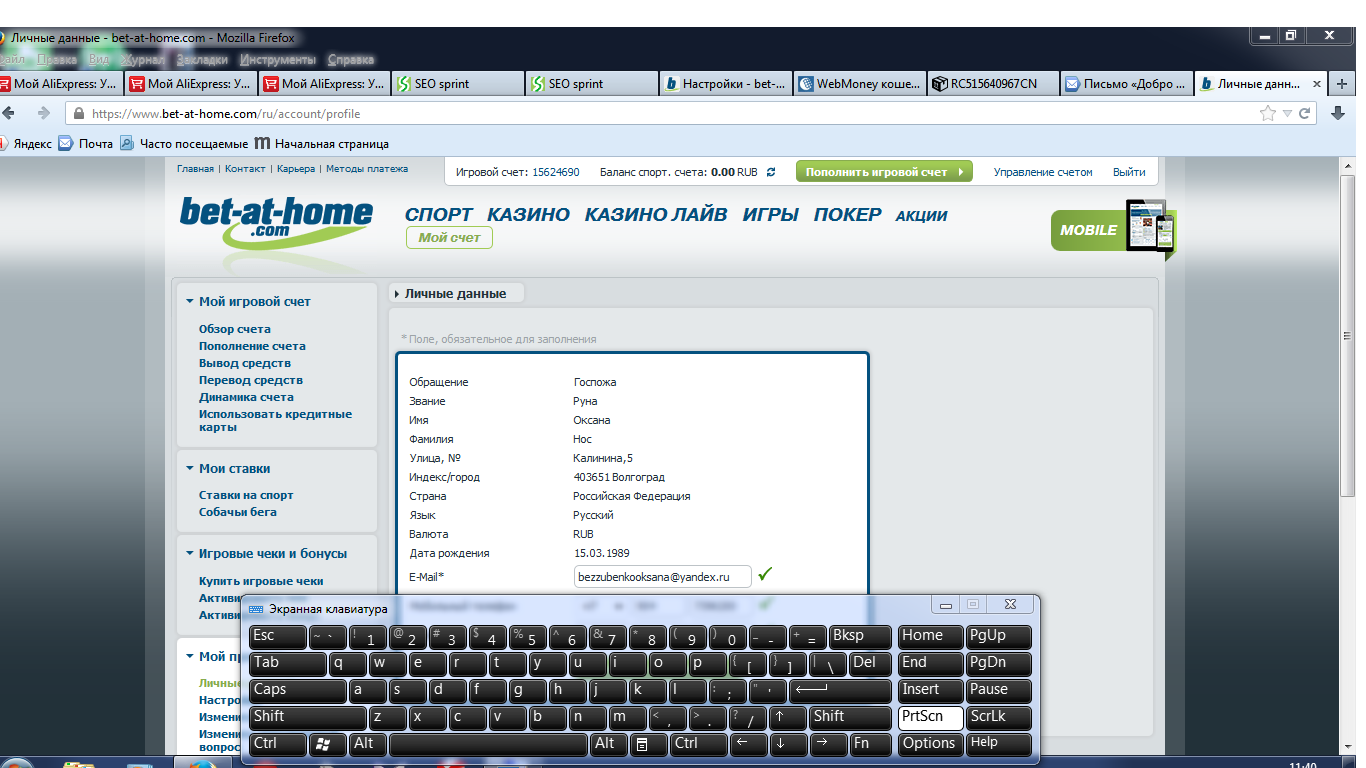1366x768 pixels.
Task: Toggle the ScrLk key
Action: pyautogui.click(x=998, y=716)
